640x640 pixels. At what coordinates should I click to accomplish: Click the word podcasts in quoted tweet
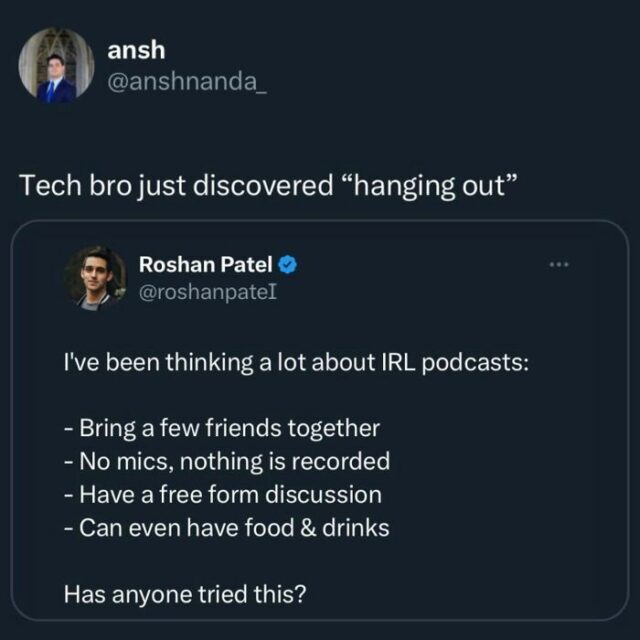coord(475,364)
